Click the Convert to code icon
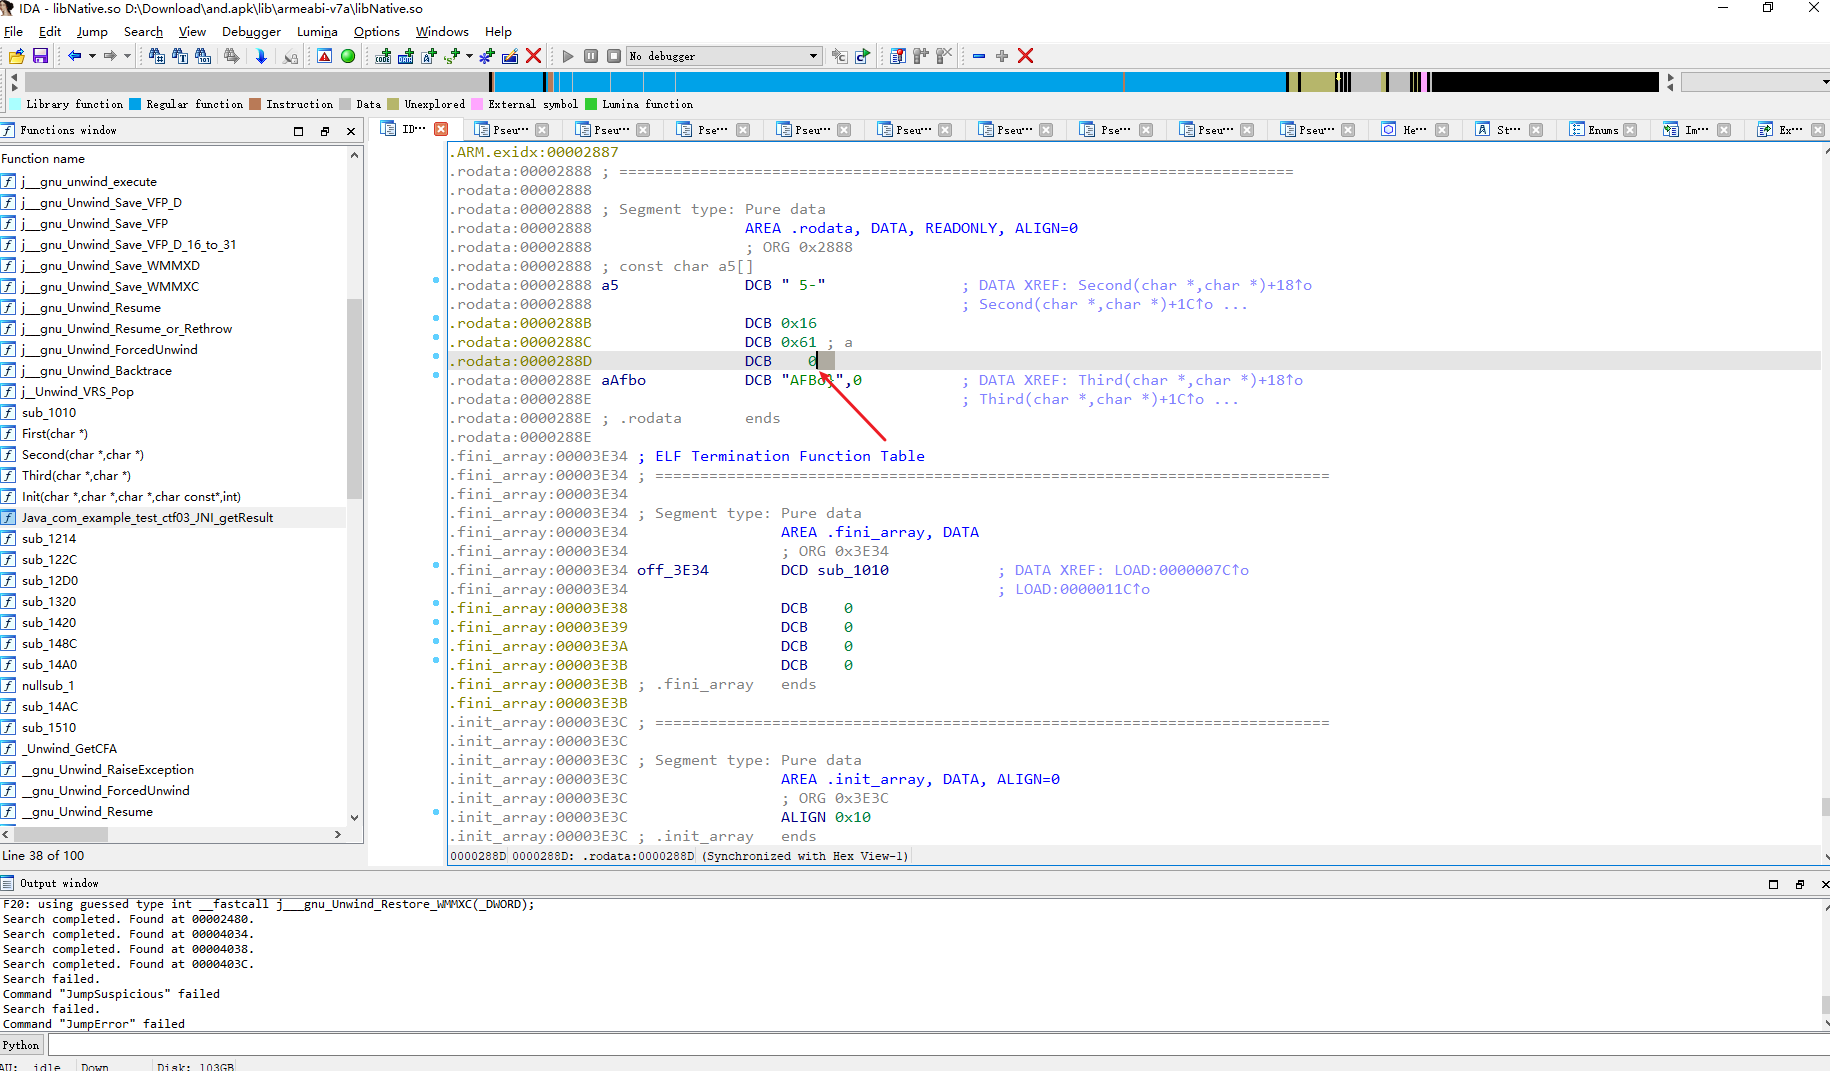Screen dimensions: 1830x1071 (383, 56)
